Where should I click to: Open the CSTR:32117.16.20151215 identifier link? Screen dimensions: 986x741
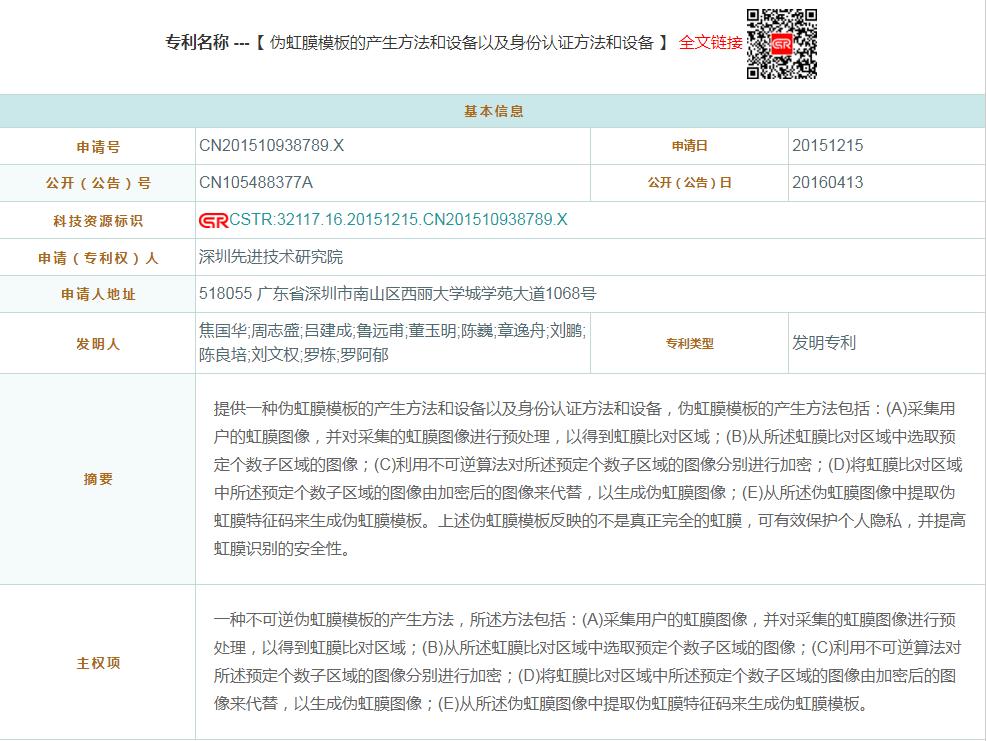398,220
